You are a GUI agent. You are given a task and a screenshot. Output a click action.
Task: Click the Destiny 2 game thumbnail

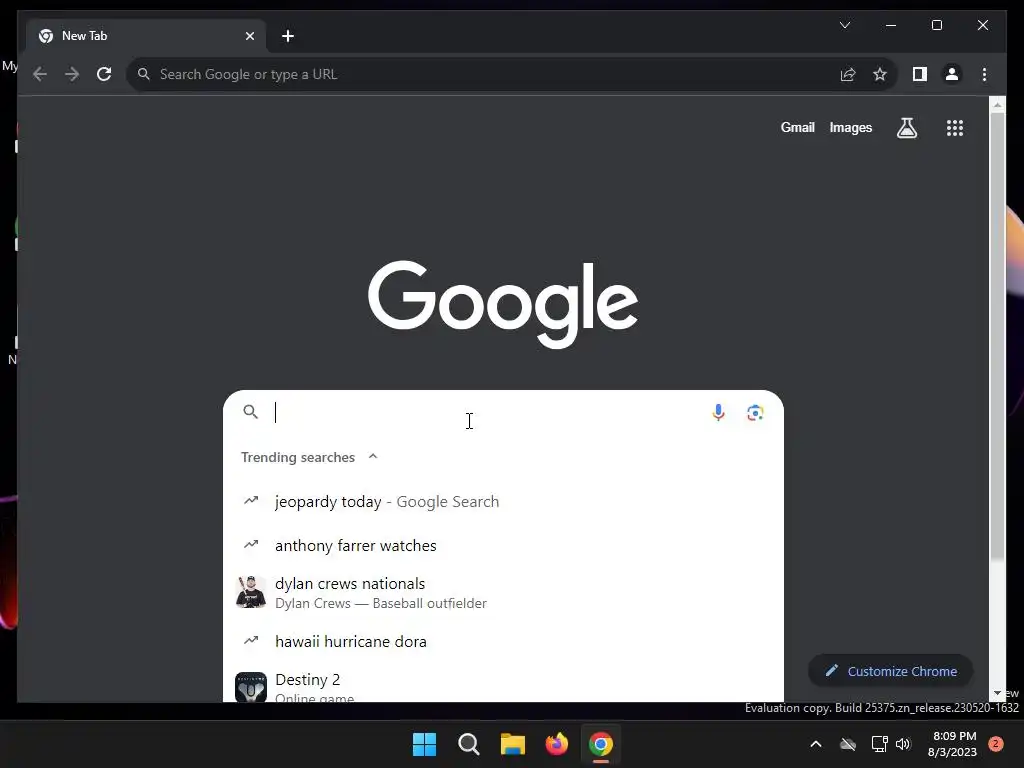click(x=251, y=687)
